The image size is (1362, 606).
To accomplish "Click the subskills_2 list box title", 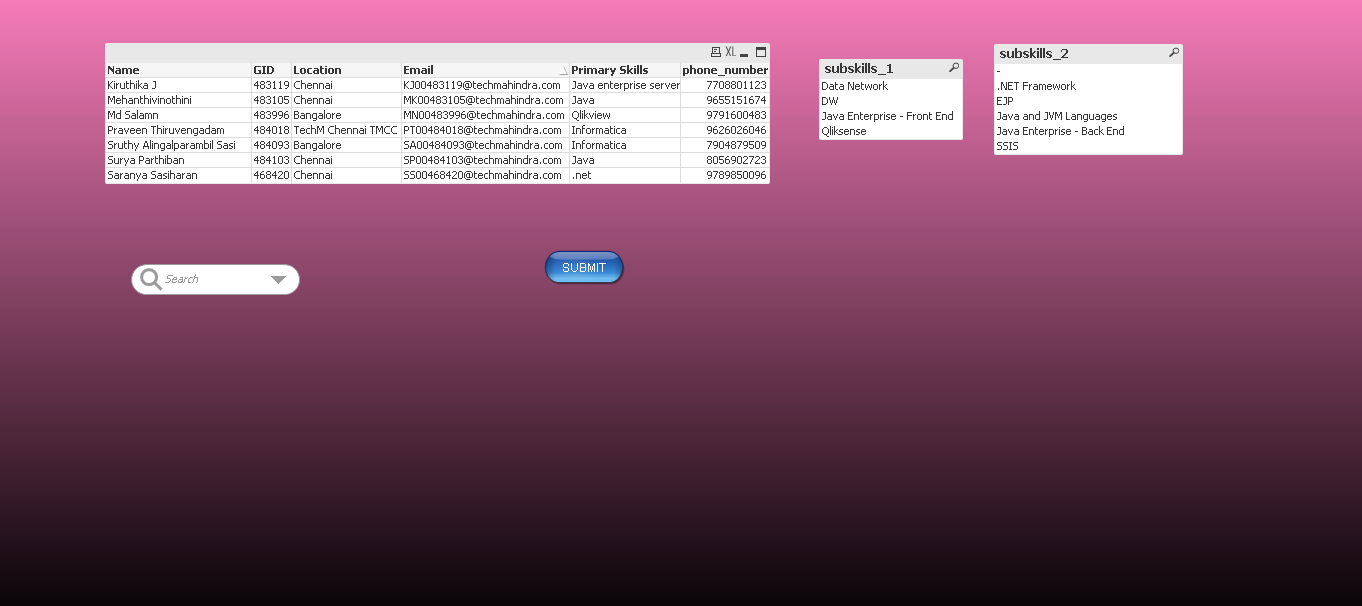I will pos(1034,53).
